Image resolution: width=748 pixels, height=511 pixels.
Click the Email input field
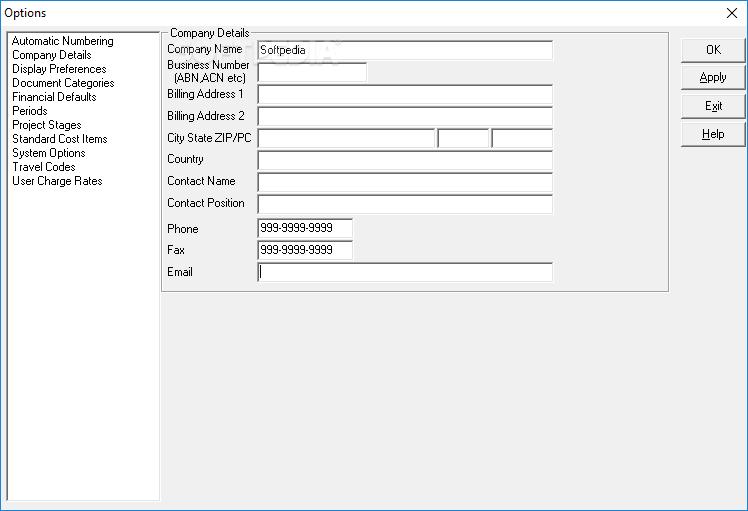coord(405,272)
